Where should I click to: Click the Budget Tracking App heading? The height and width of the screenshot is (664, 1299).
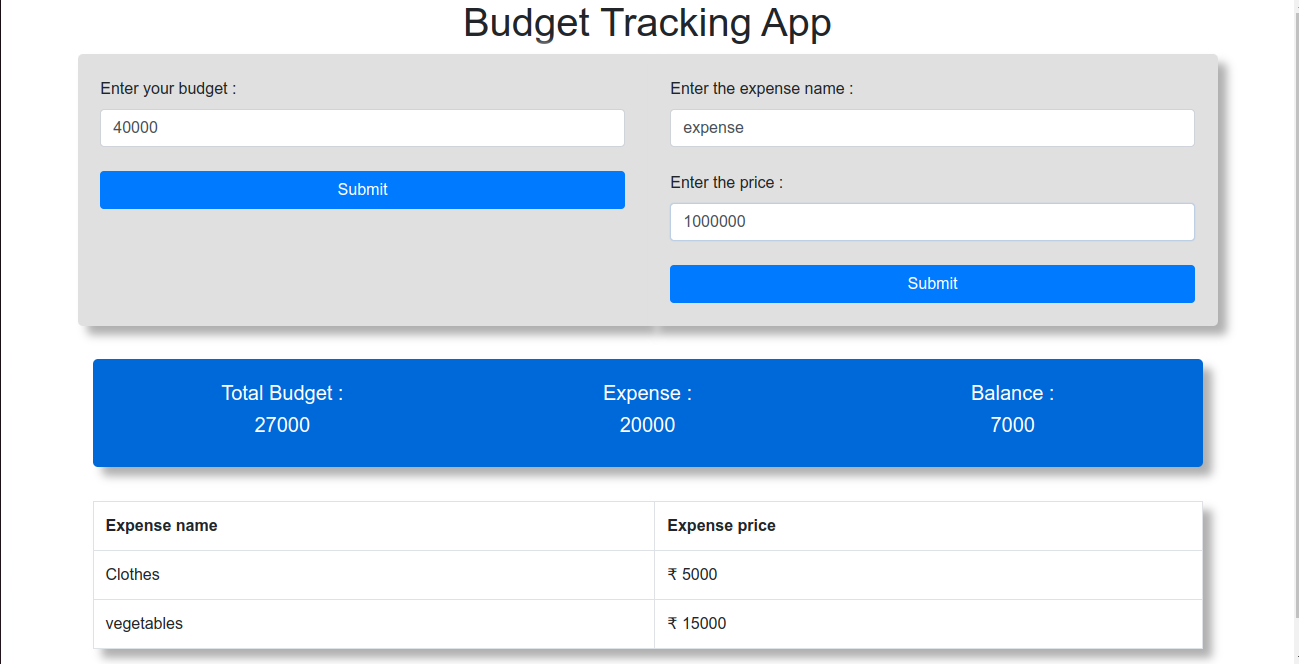pos(648,23)
